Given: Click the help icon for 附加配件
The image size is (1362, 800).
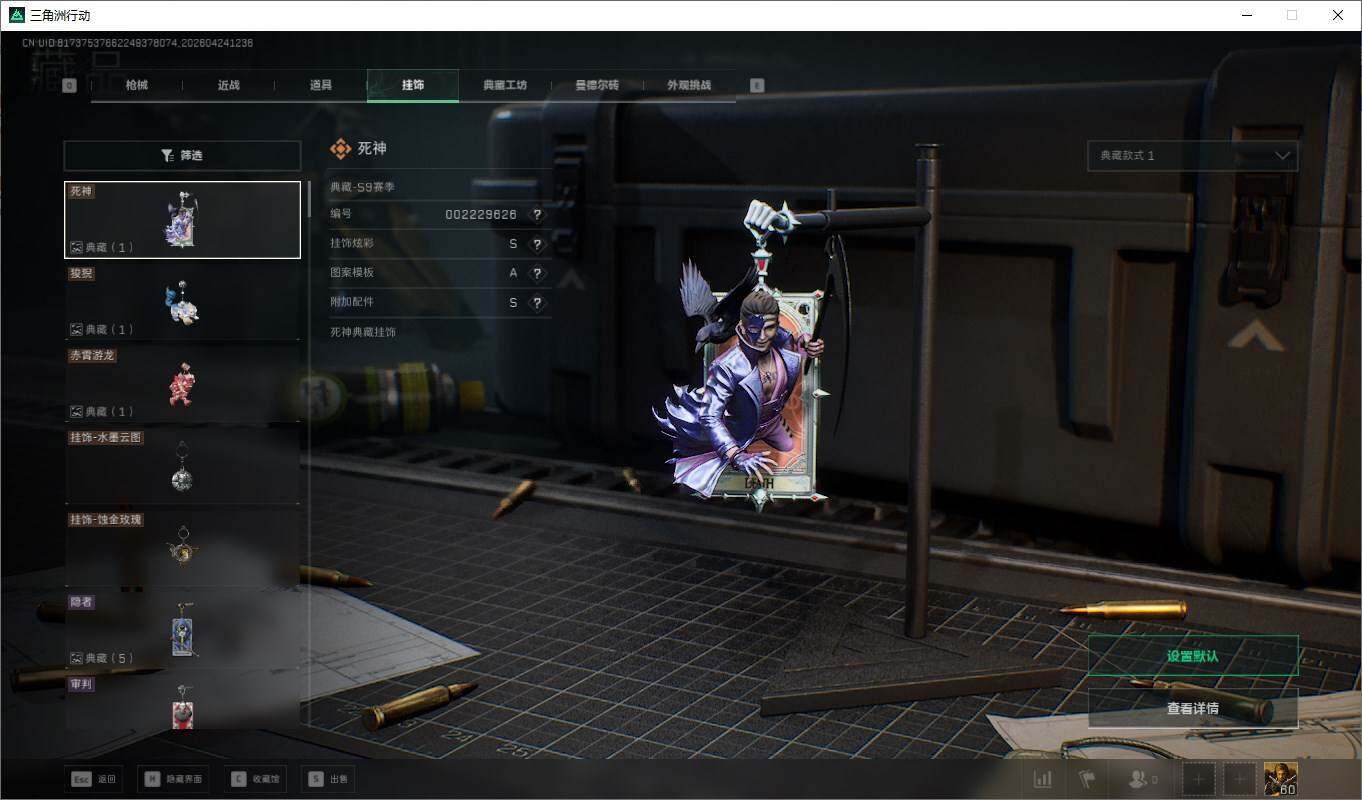Looking at the screenshot, I should [x=537, y=303].
